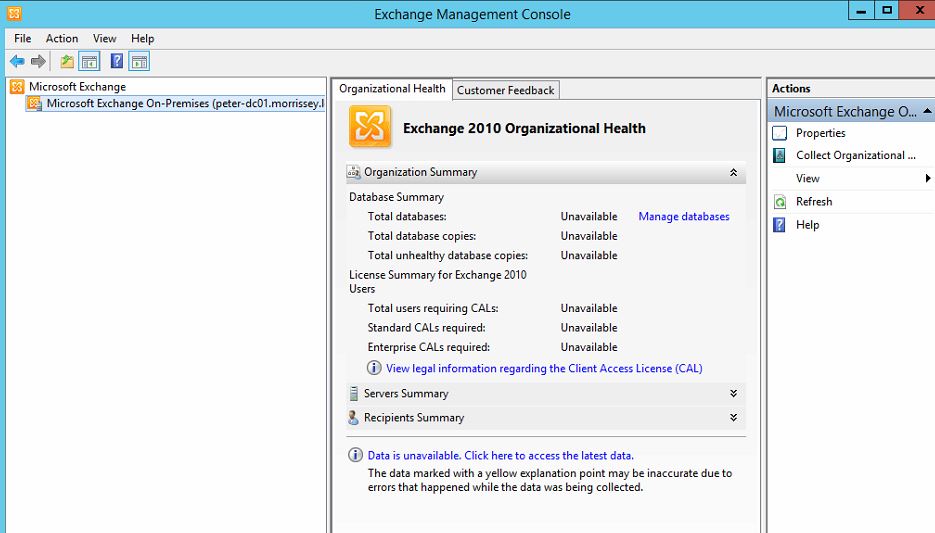Open the File menu
The image size is (935, 533).
click(x=23, y=38)
